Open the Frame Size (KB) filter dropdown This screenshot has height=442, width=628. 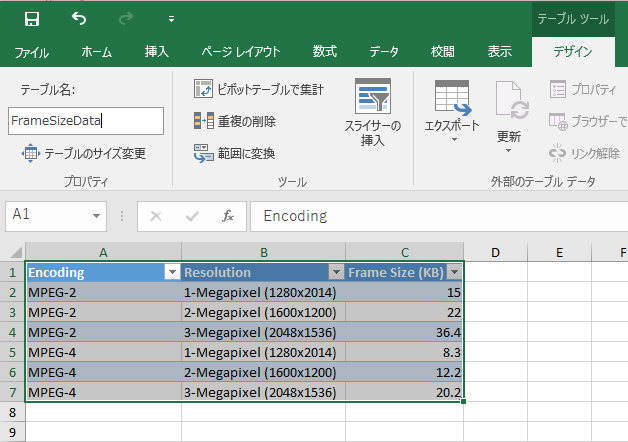454,272
